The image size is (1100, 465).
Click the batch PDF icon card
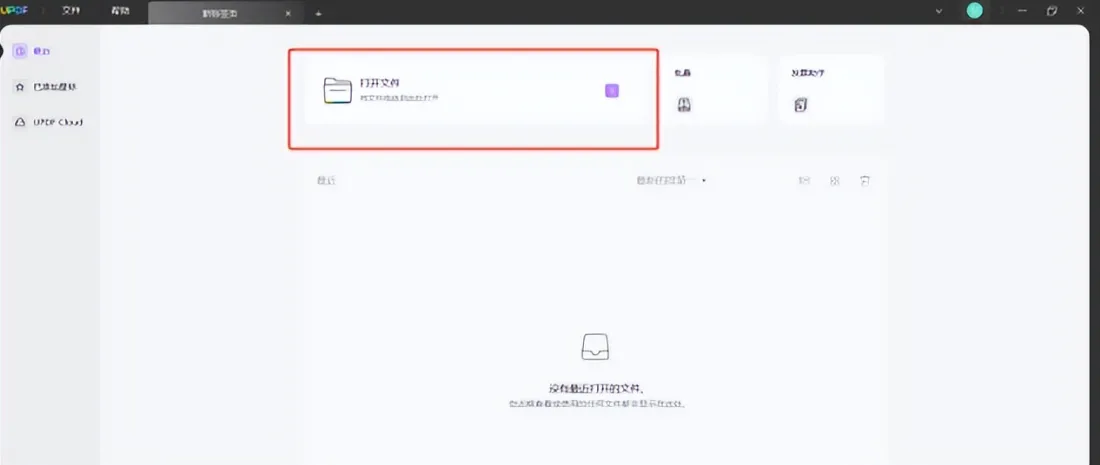(685, 104)
